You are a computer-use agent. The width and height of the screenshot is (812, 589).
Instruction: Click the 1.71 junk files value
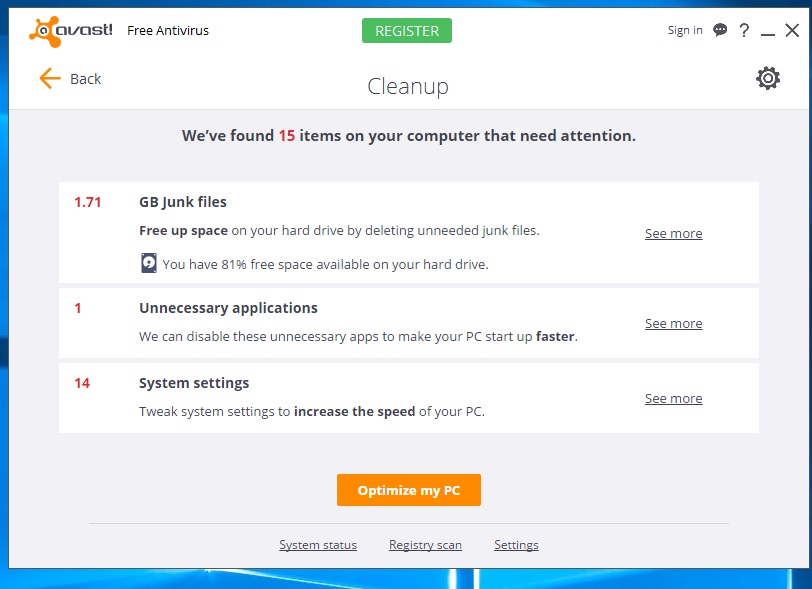point(88,202)
